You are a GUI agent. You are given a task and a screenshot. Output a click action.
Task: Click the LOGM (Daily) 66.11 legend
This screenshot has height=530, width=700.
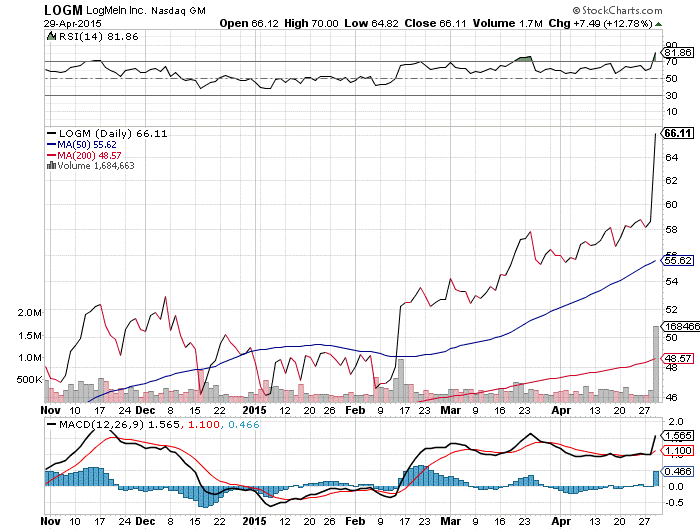108,134
